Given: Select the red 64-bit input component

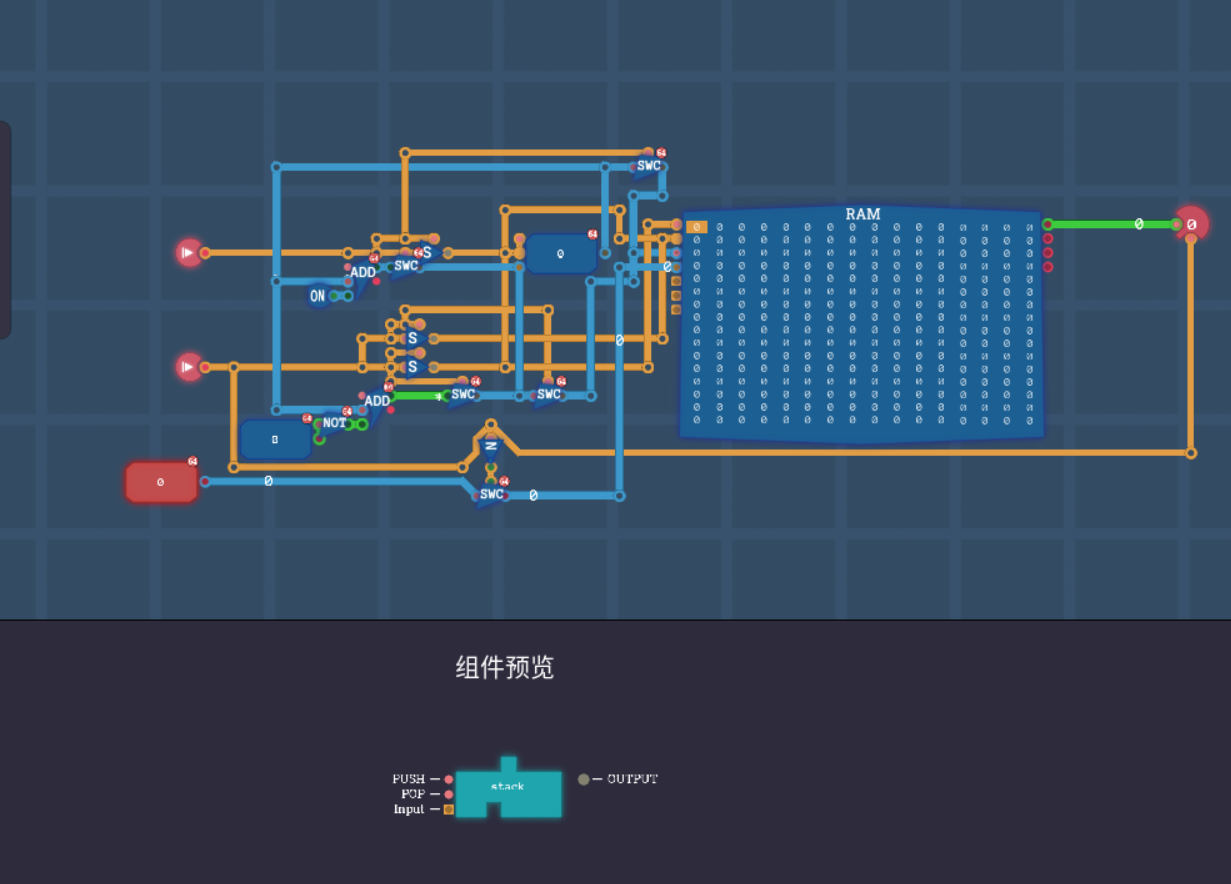Looking at the screenshot, I should 161,482.
